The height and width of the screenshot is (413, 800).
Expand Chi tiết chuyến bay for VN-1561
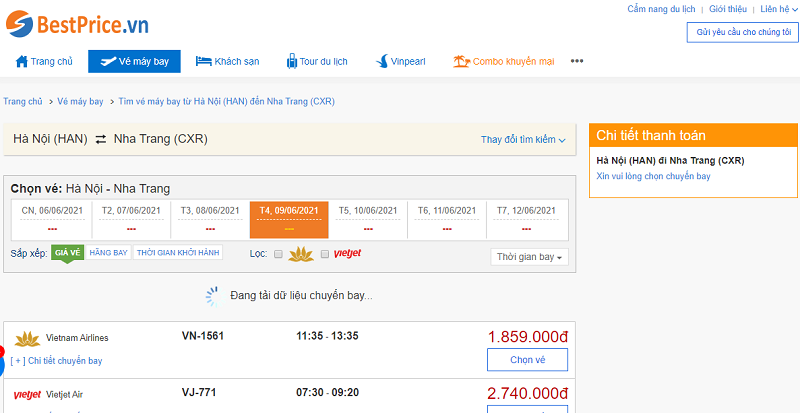pos(56,361)
